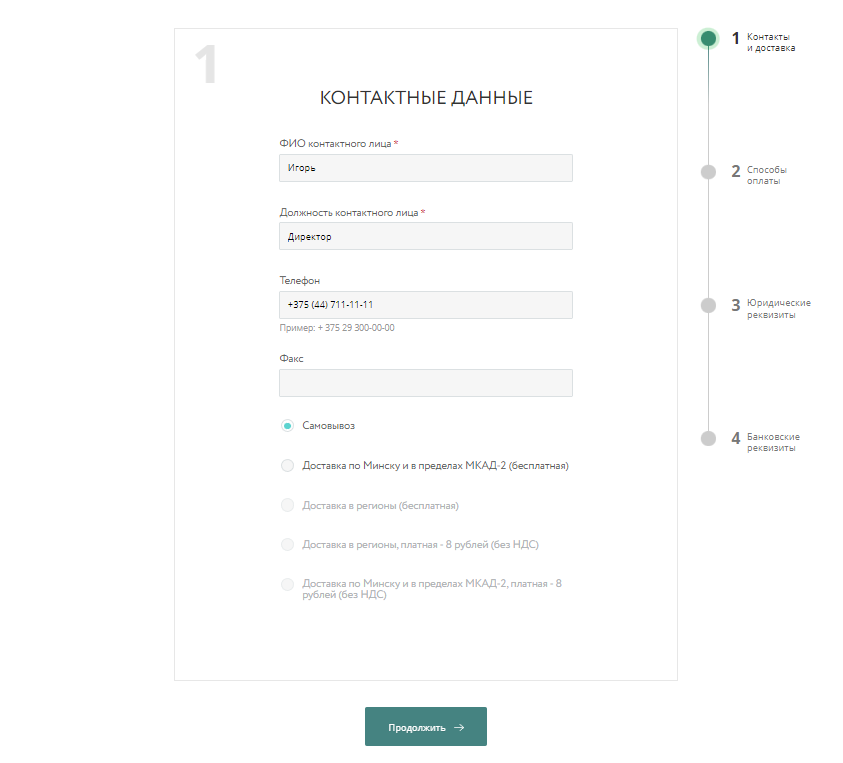Click the step 4 grey progress circle
The height and width of the screenshot is (763, 843).
tap(708, 438)
